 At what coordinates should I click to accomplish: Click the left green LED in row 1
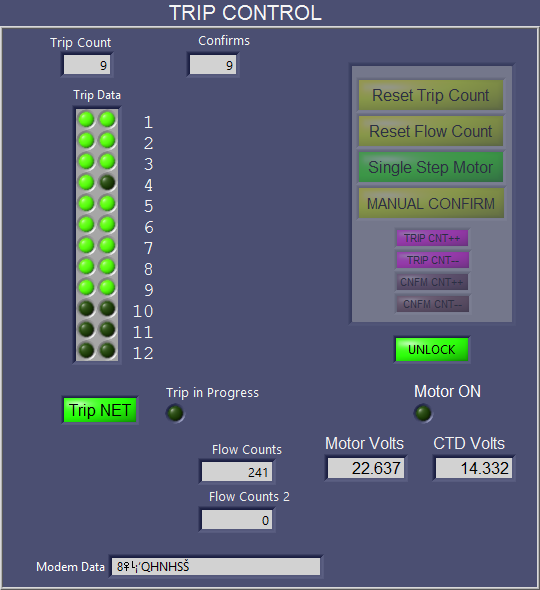coord(86,120)
